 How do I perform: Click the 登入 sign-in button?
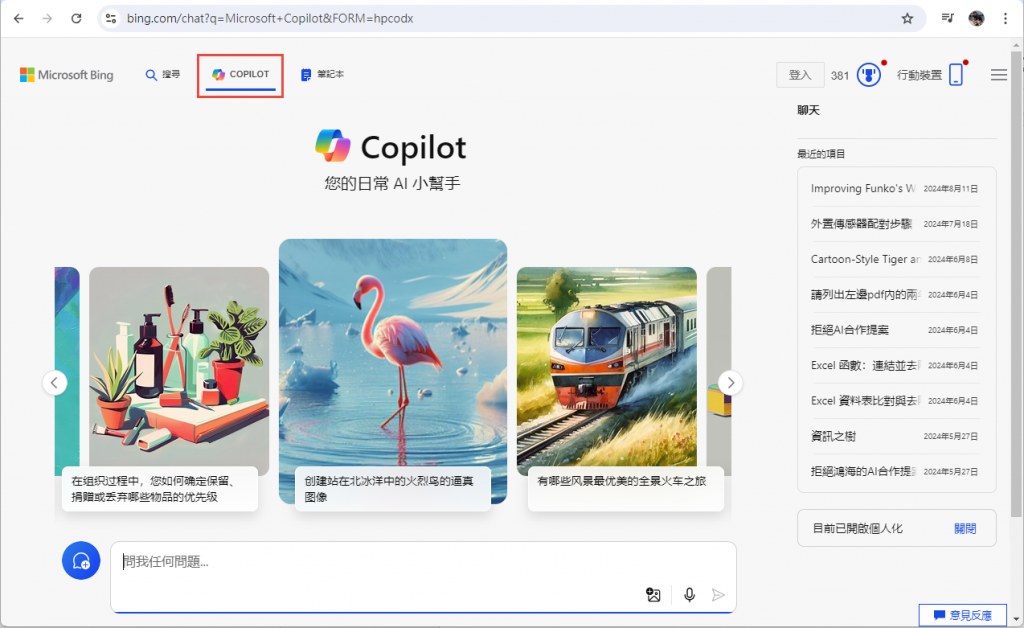pos(799,75)
